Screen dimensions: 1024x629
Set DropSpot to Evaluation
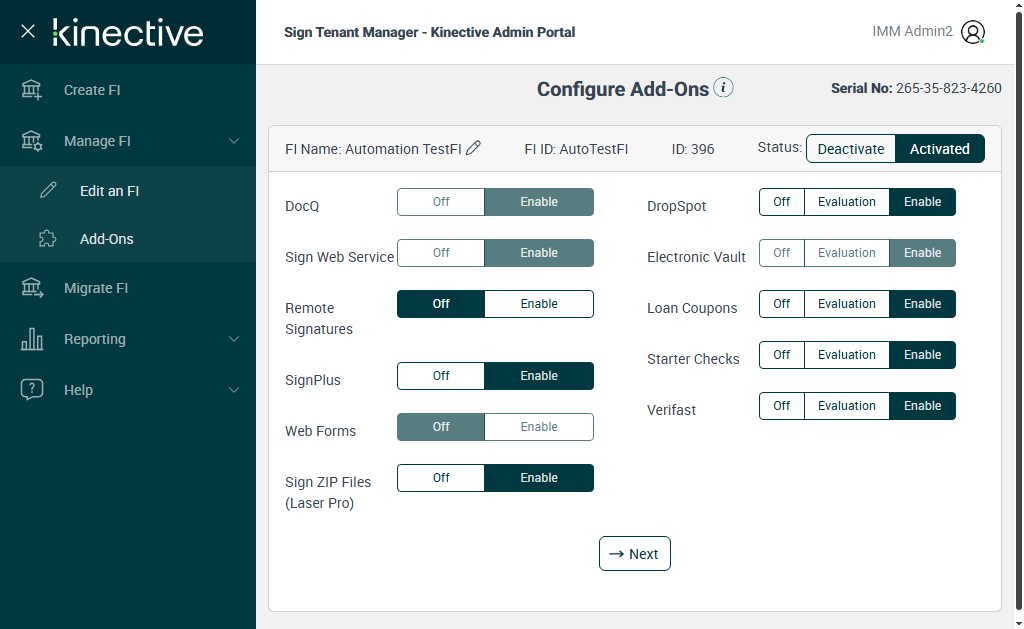(846, 202)
